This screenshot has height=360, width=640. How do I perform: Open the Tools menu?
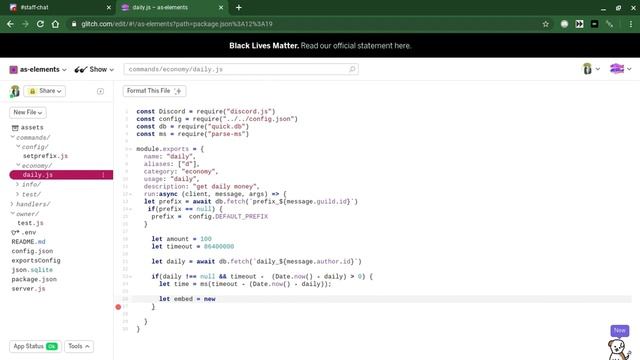(x=79, y=347)
